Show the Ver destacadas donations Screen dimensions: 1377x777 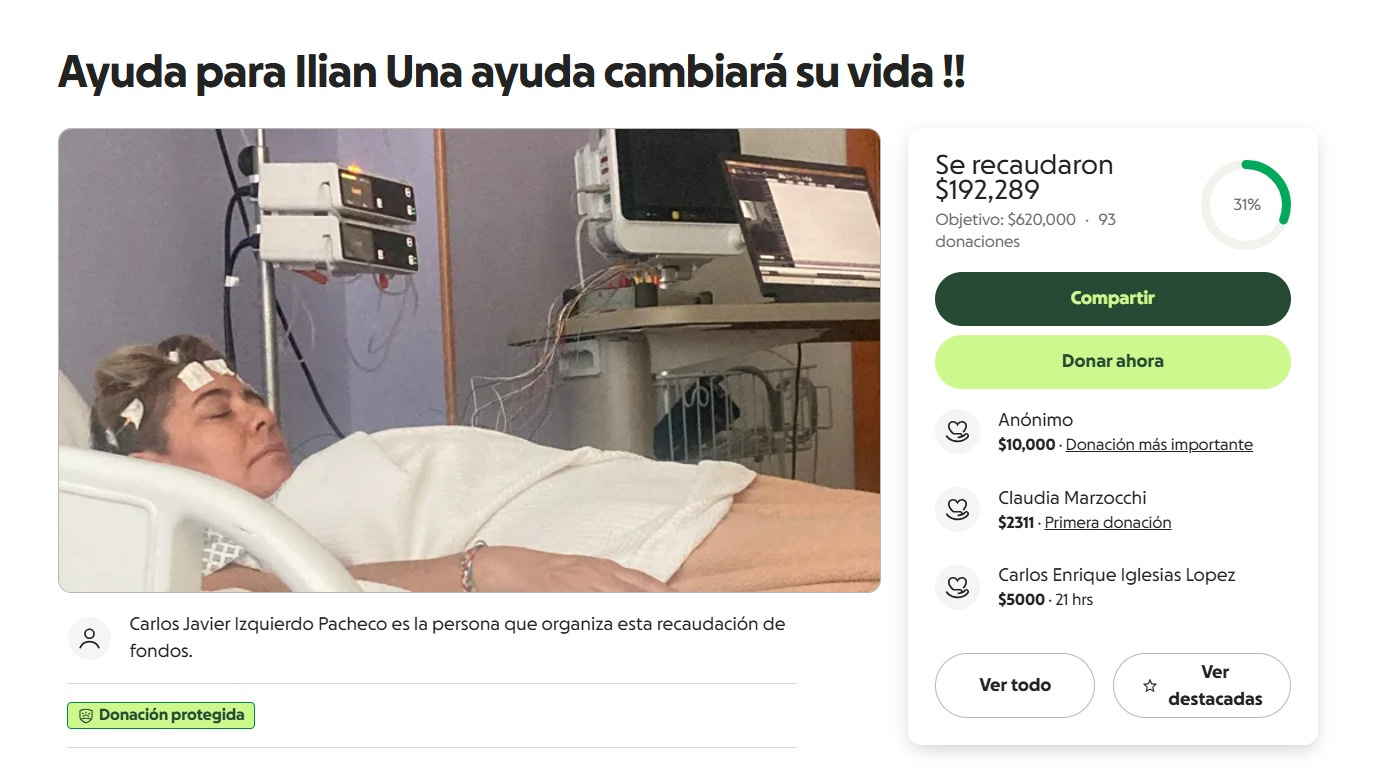[1202, 686]
